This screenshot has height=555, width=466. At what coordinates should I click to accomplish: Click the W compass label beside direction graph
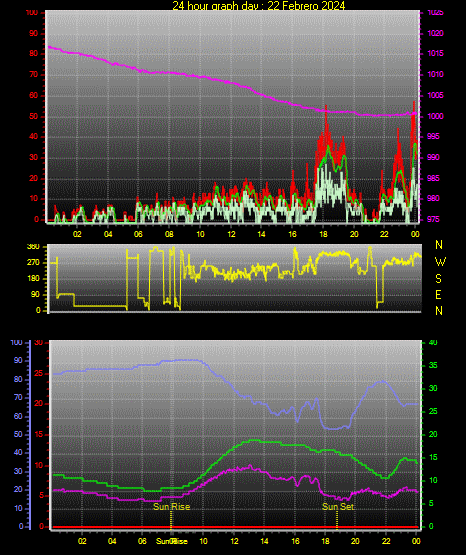(440, 262)
